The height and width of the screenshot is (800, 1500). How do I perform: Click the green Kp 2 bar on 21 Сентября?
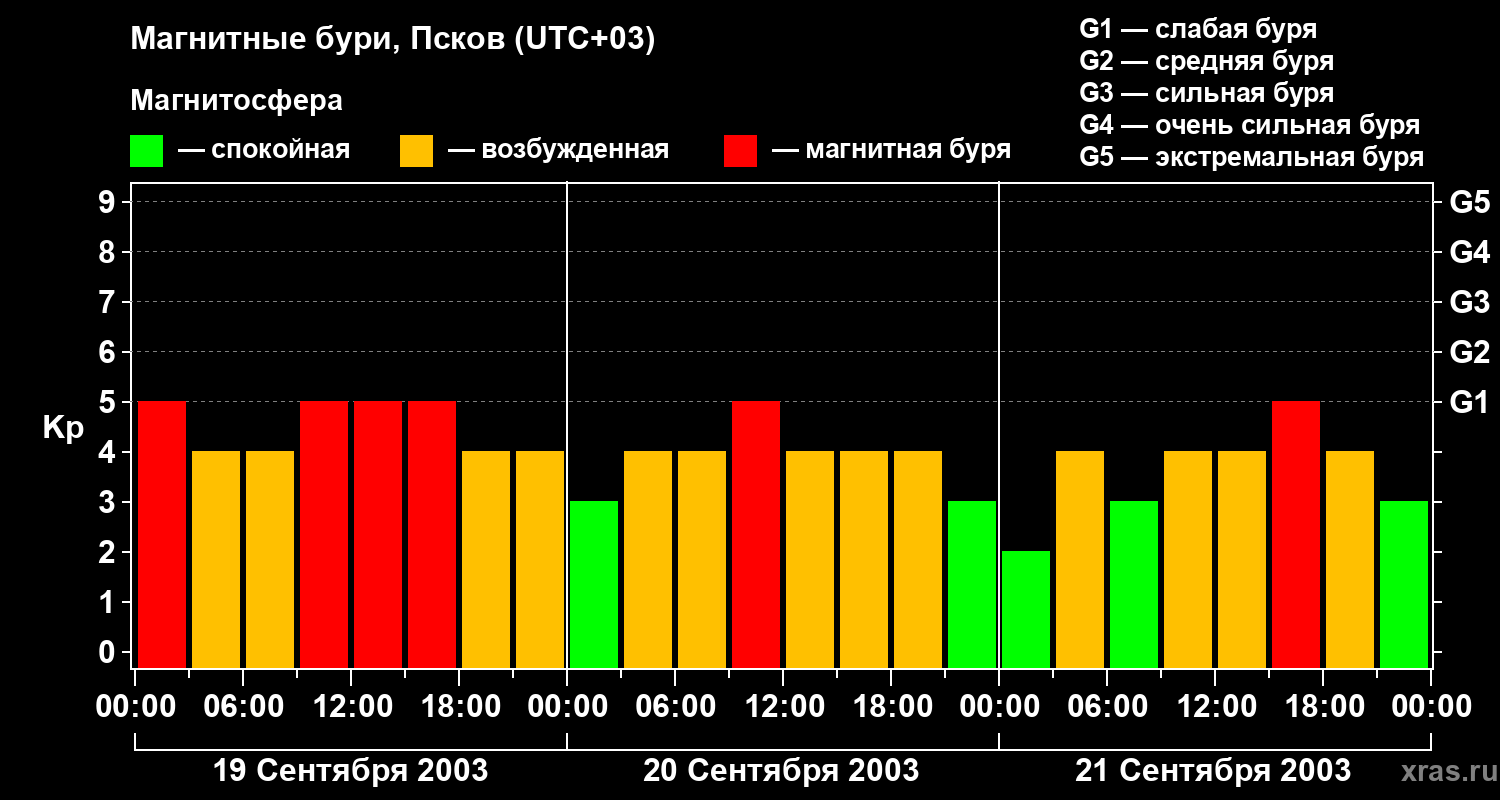pos(1026,609)
